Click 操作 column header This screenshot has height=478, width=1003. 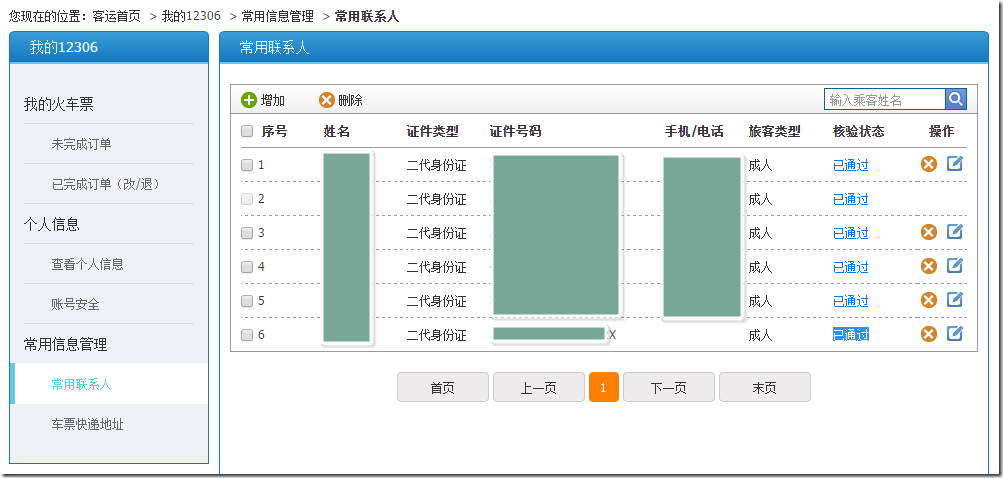pyautogui.click(x=941, y=132)
